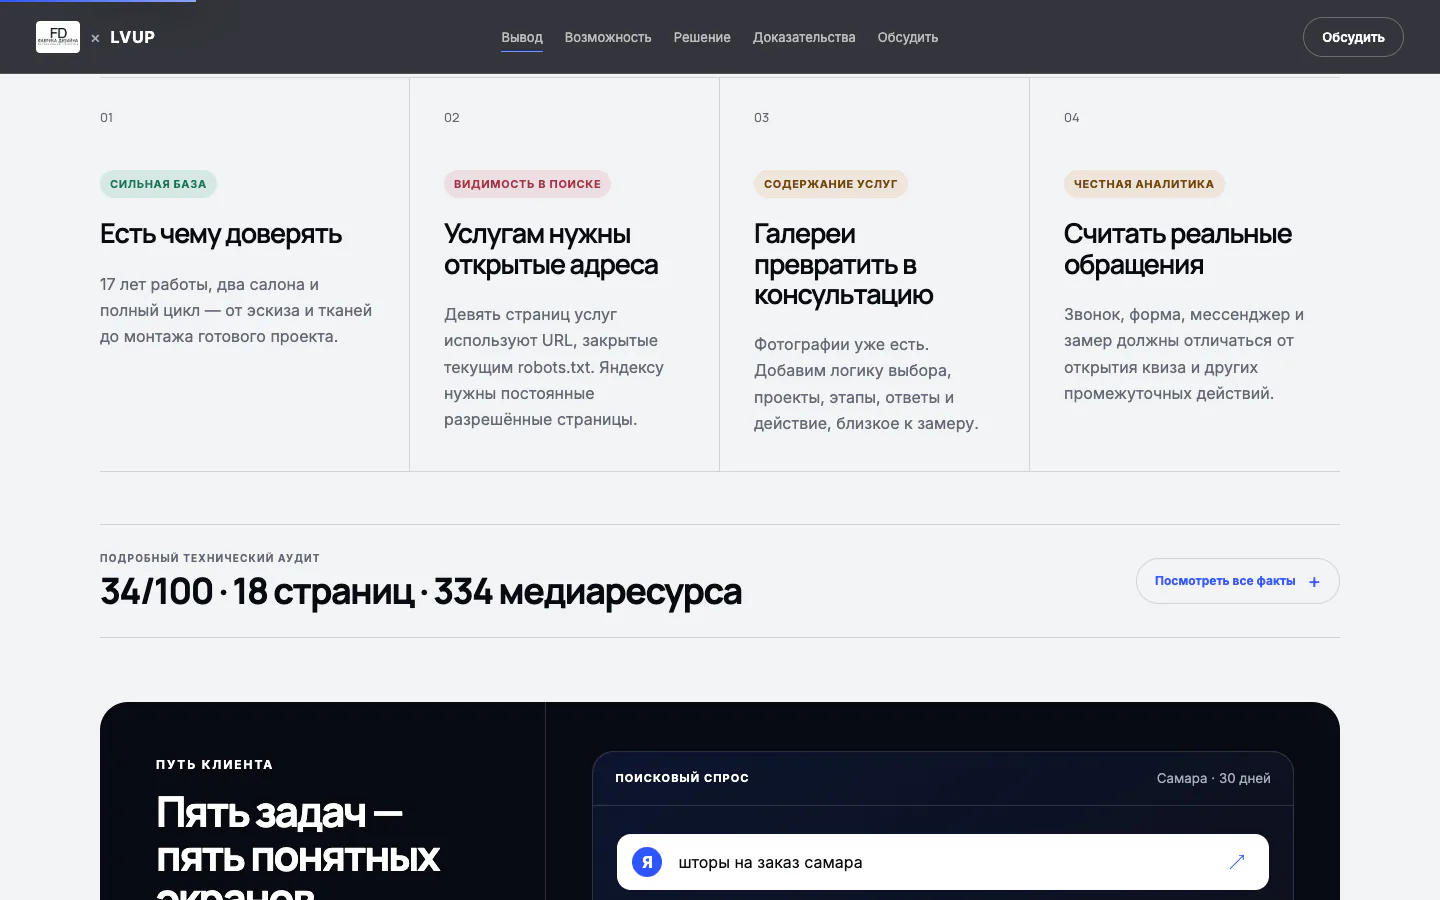Image resolution: width=1440 pixels, height=900 pixels.
Task: Click the ПУТЬ КЛИЕНТА label
Action: click(x=214, y=764)
